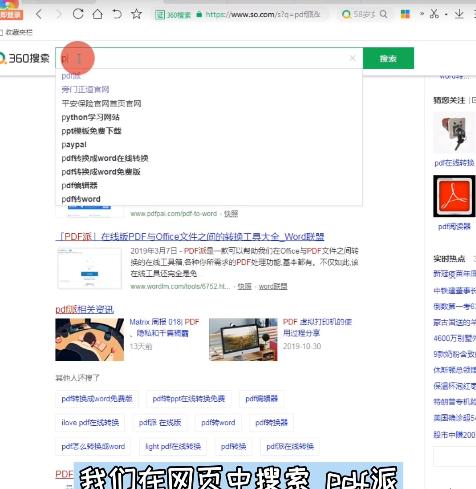Open the colorful grid apps icon
Image resolution: width=476 pixels, height=489 pixels.
[x=405, y=14]
